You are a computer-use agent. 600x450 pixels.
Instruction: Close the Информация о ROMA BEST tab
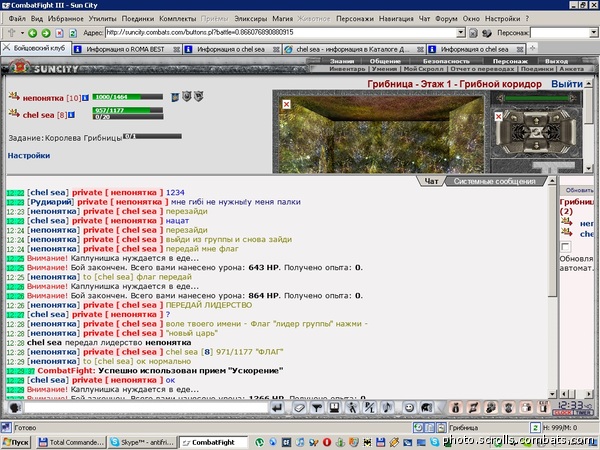pos(176,49)
